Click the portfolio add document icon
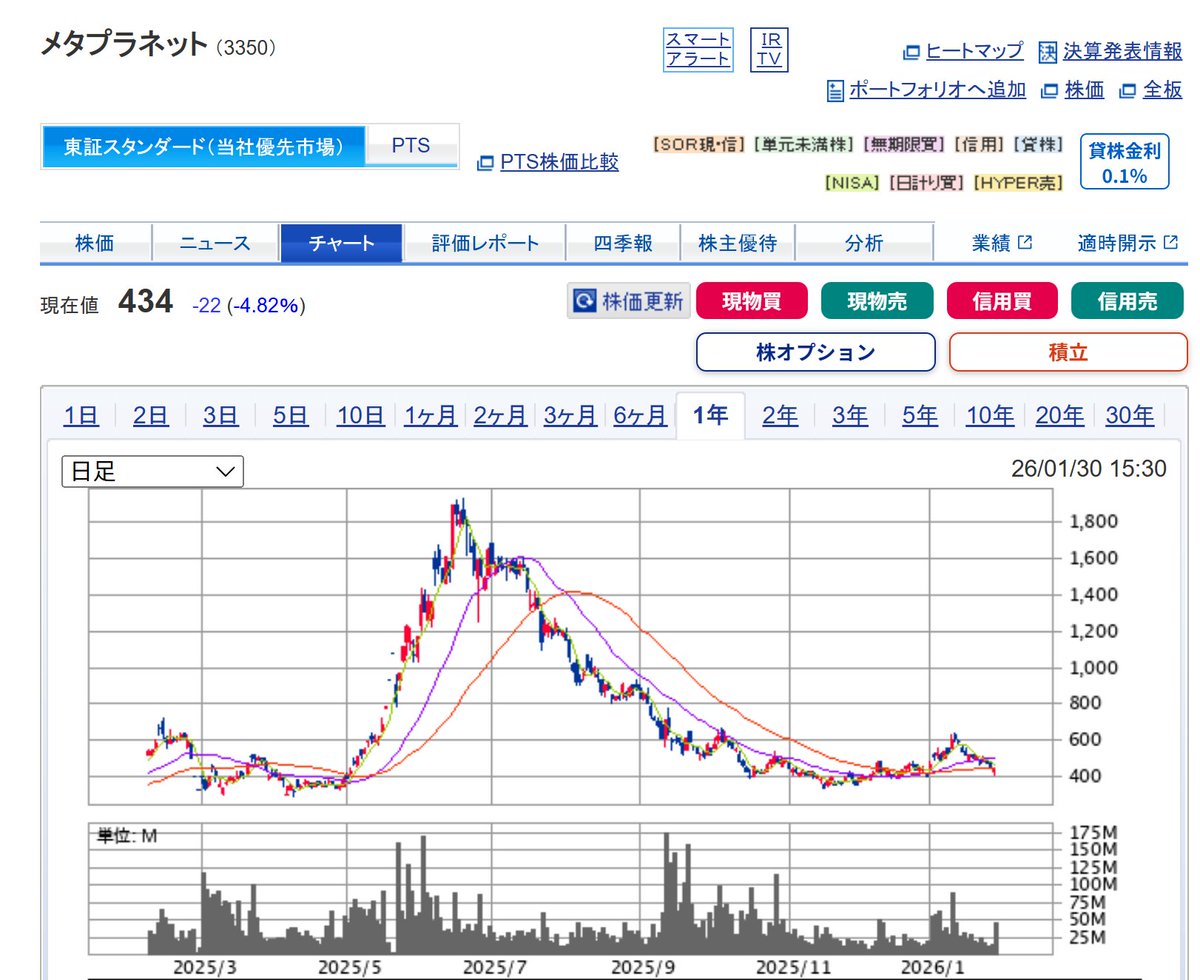 coord(836,91)
